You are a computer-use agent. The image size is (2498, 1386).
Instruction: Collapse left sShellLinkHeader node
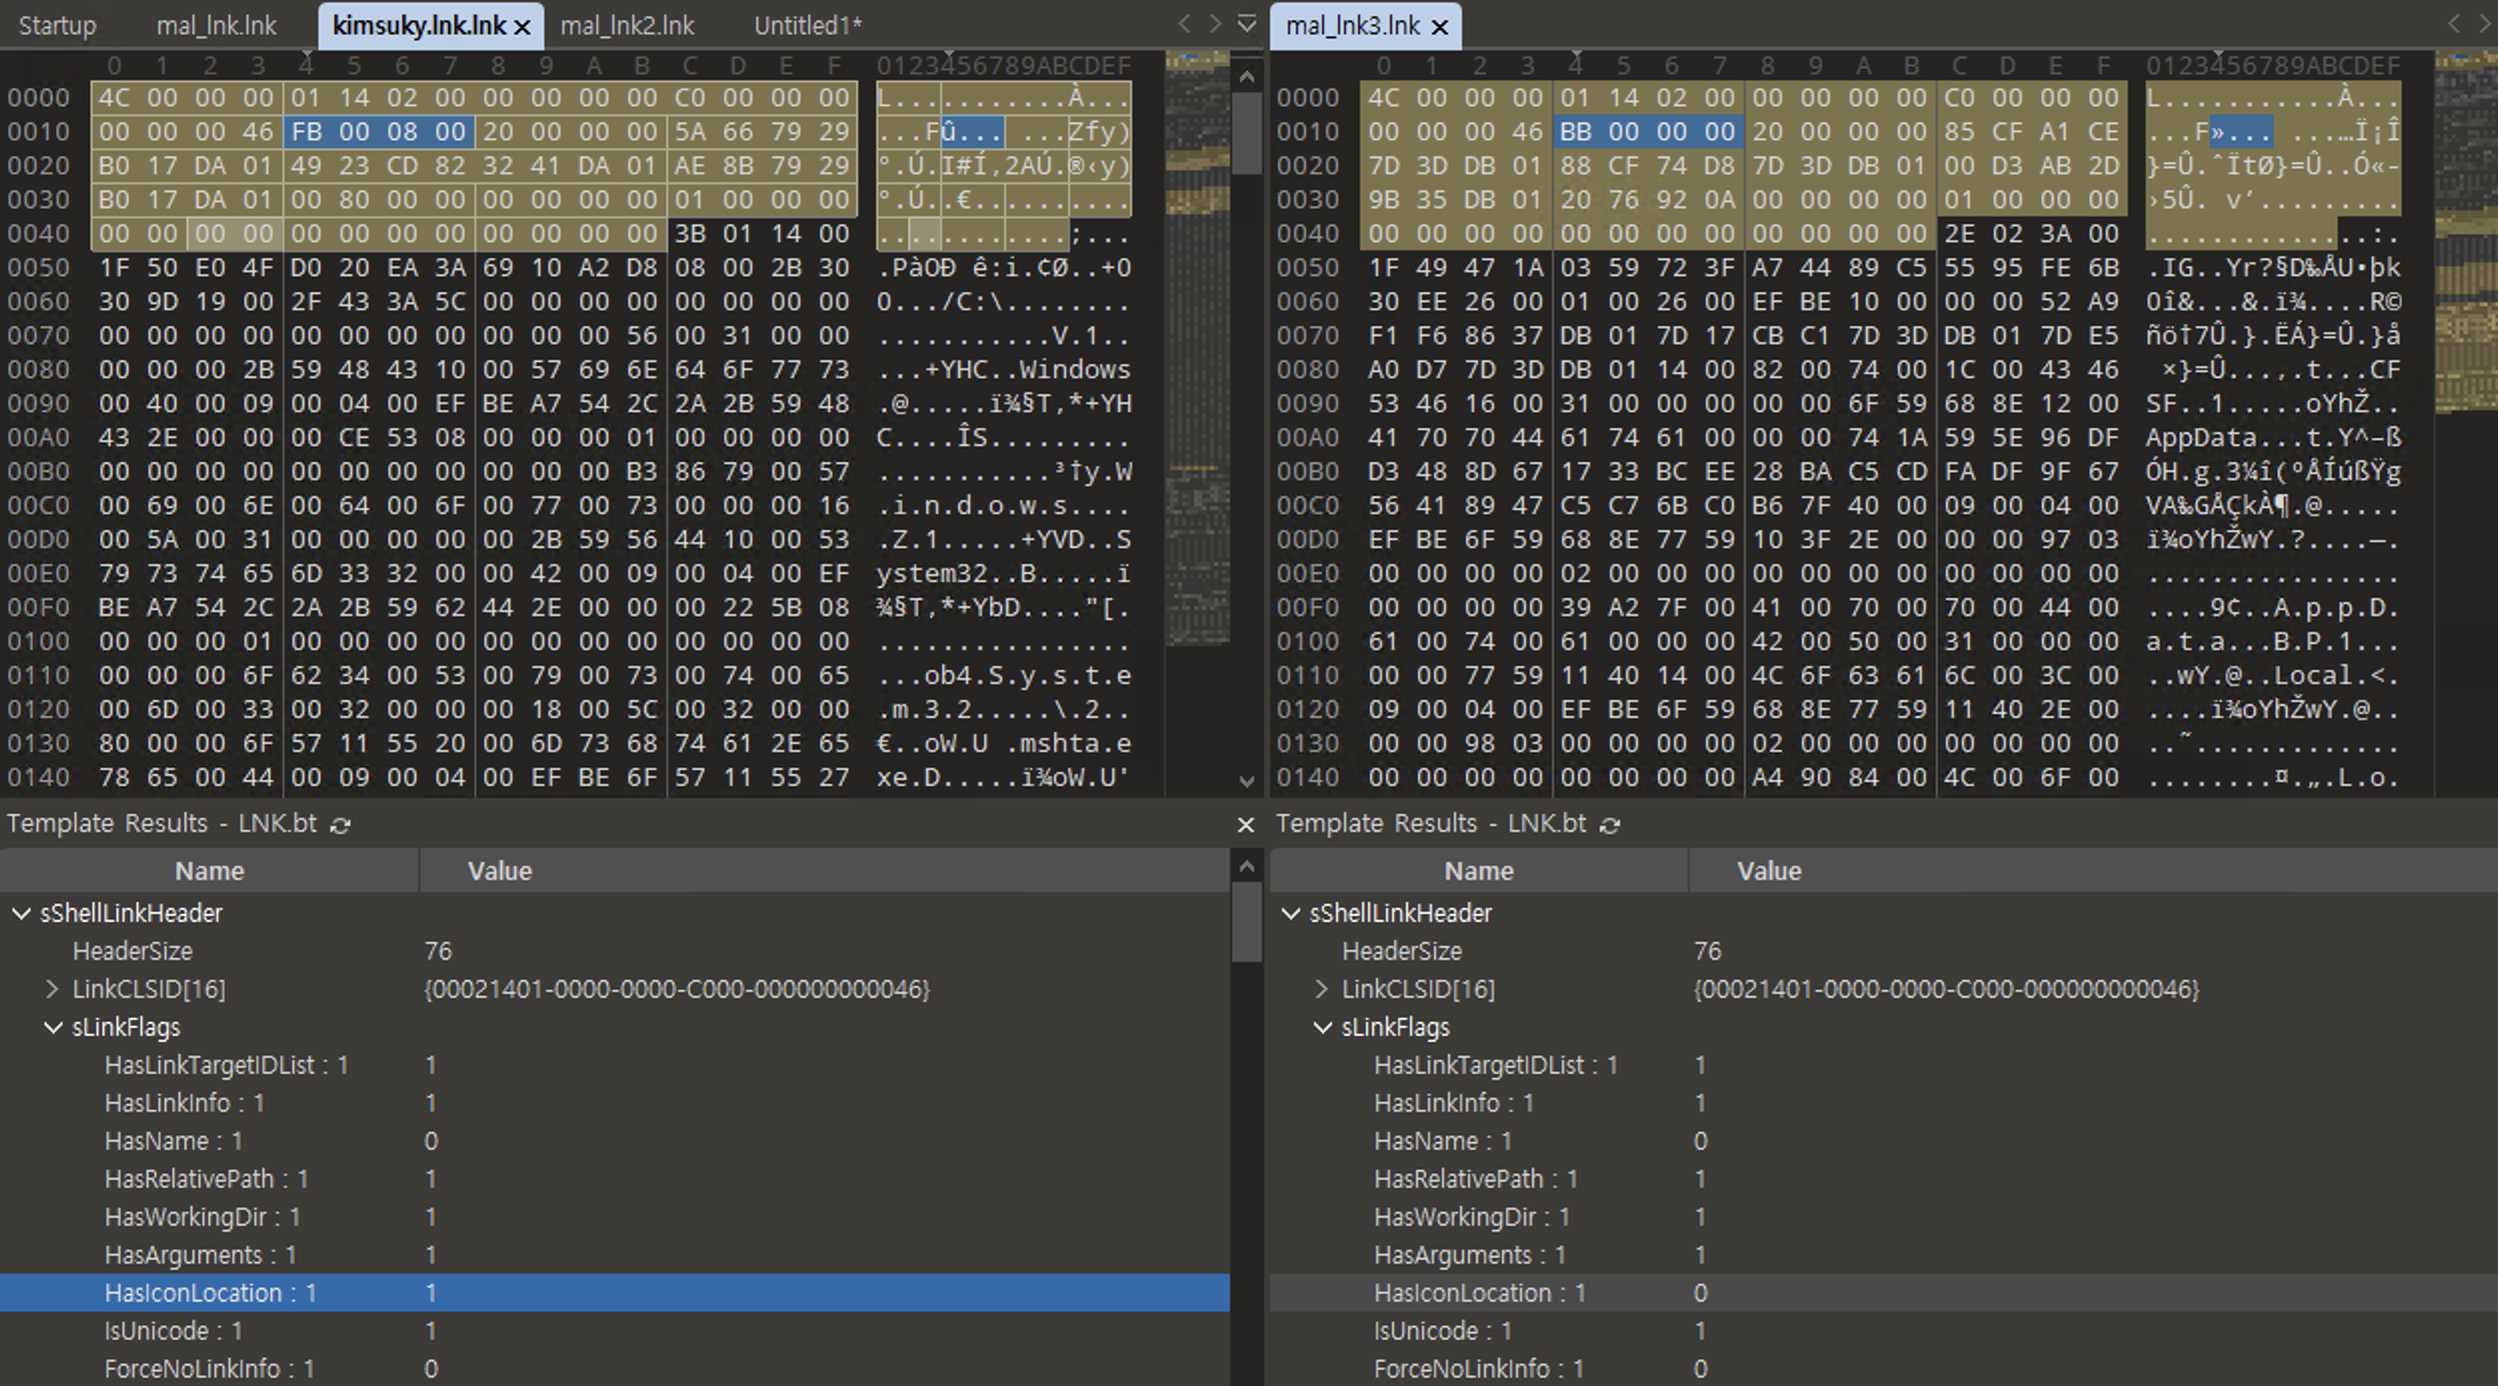(21, 913)
